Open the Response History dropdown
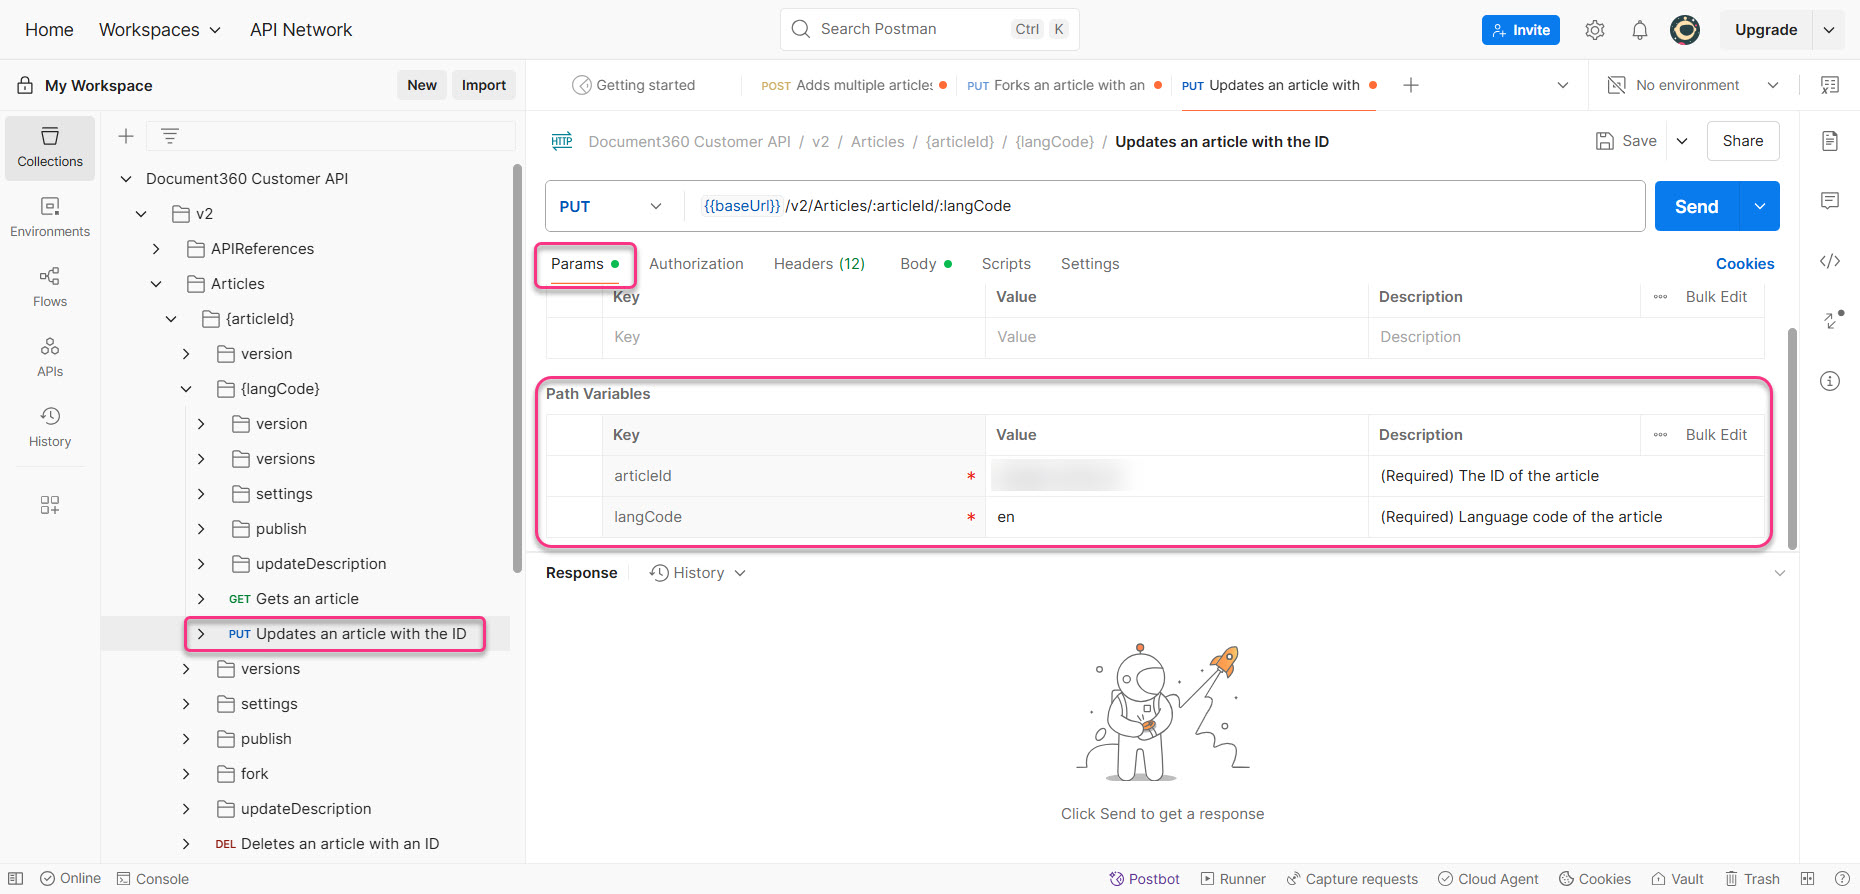The width and height of the screenshot is (1860, 894). 698,573
